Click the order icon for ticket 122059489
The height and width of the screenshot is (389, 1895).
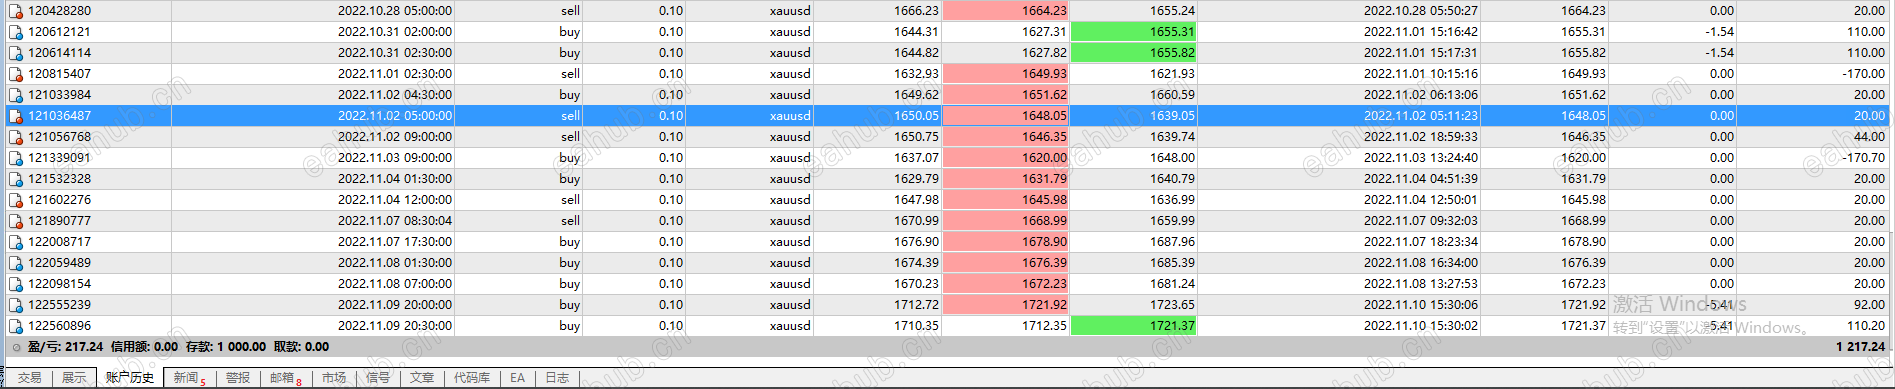(15, 263)
